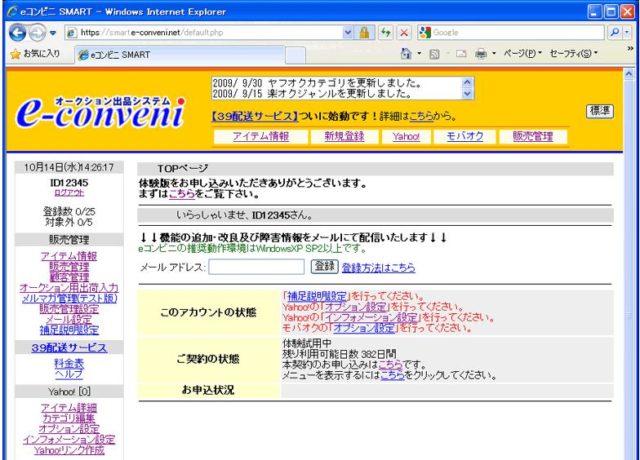Click the Print icon in command bar
This screenshot has height=460, width=640.
pos(481,54)
